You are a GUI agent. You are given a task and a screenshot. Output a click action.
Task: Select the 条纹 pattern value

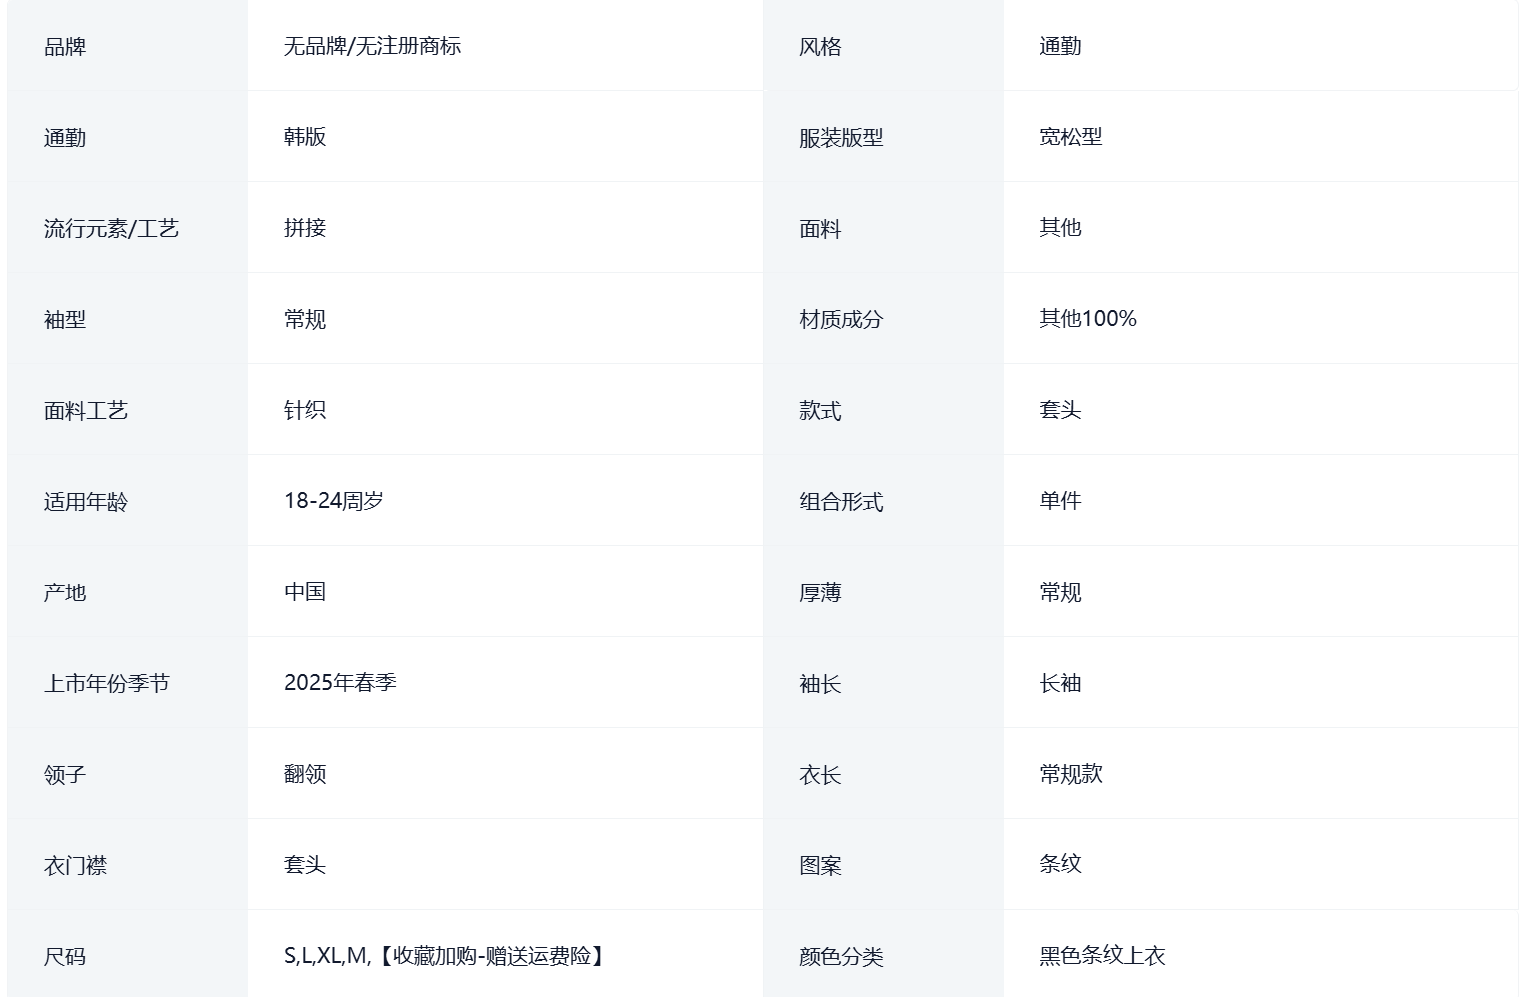1060,864
